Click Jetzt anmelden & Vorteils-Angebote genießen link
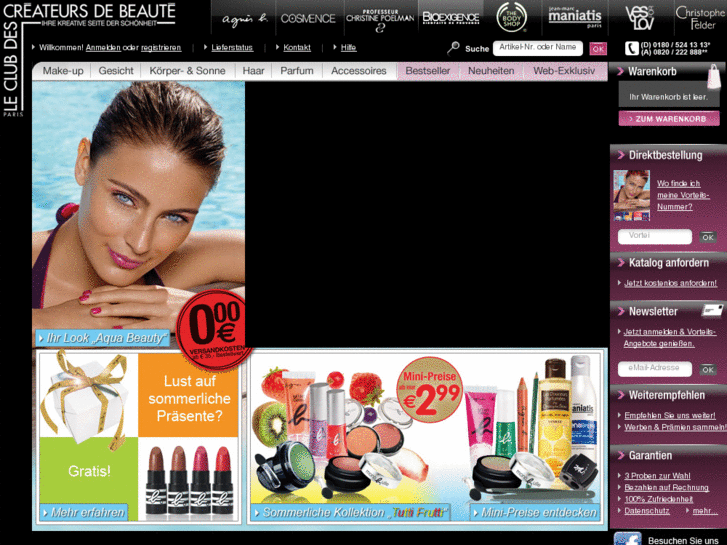This screenshot has height=545, width=727. pyautogui.click(x=670, y=338)
